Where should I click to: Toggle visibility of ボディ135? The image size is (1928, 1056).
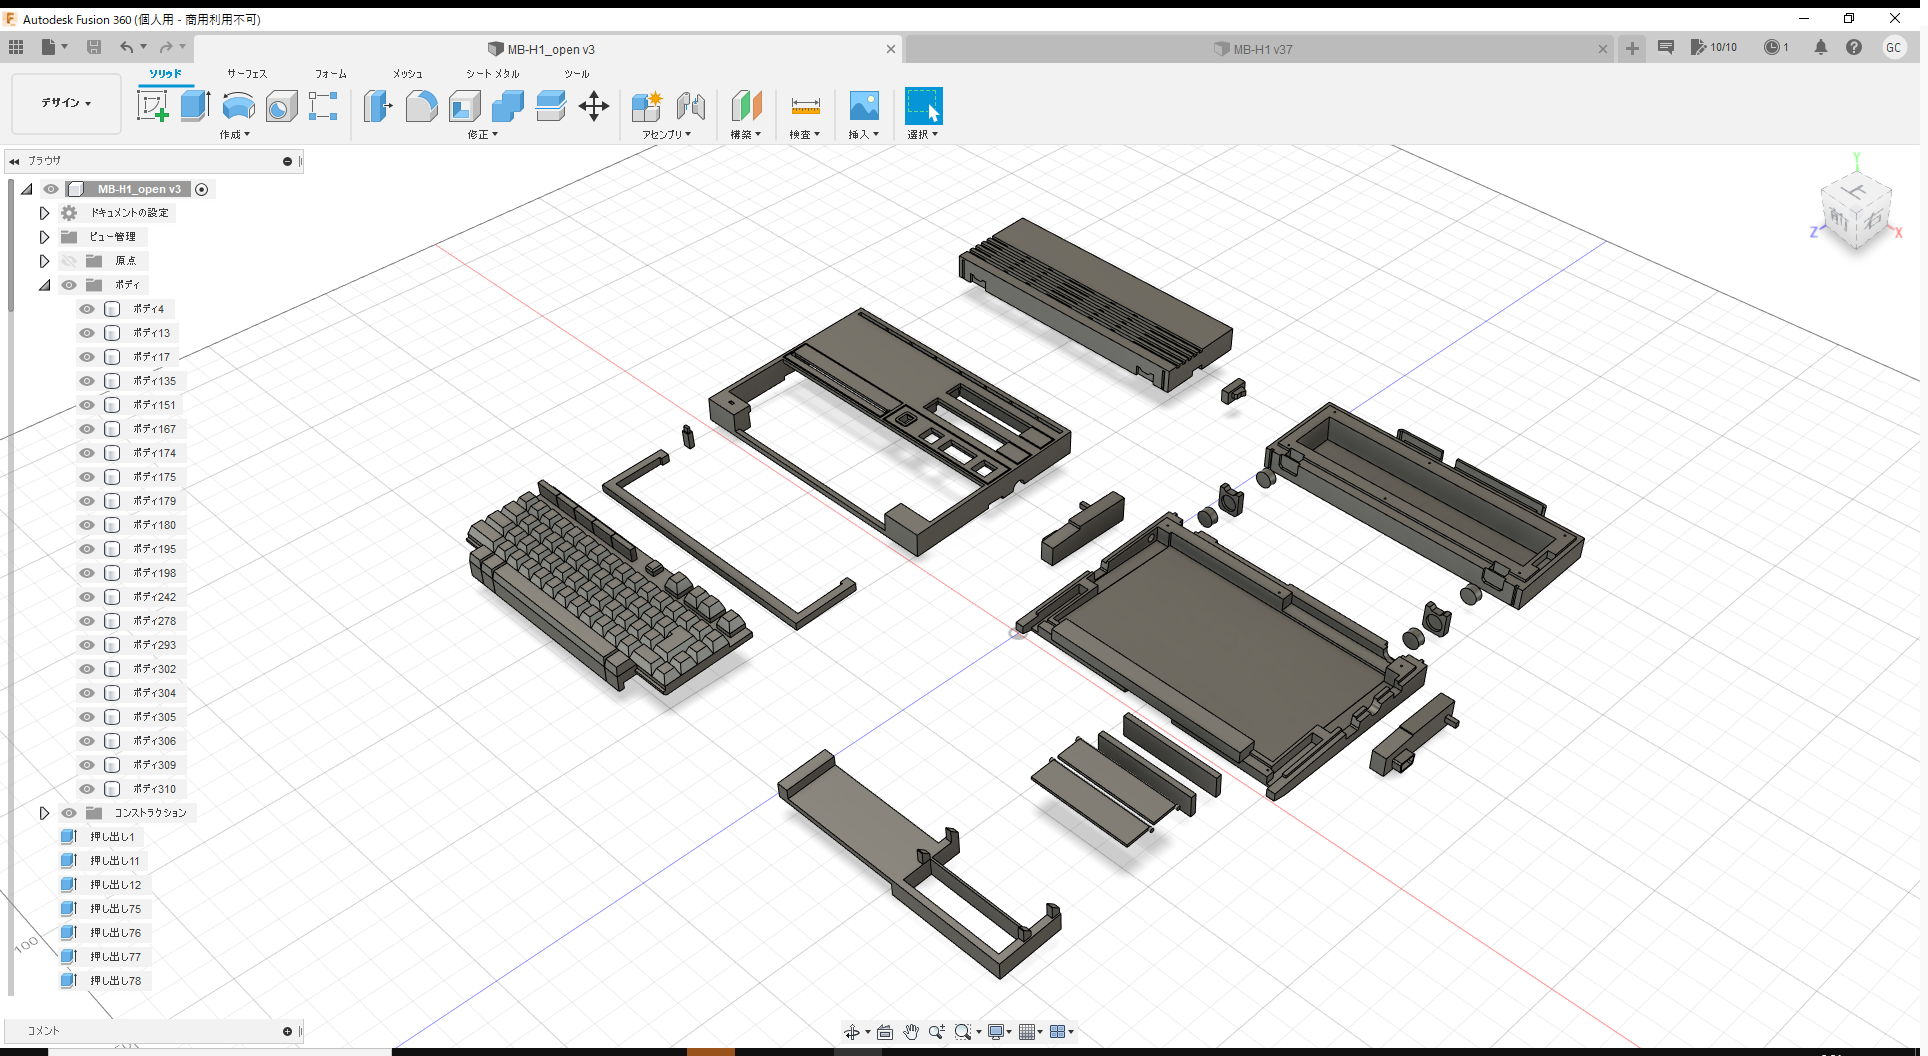87,381
